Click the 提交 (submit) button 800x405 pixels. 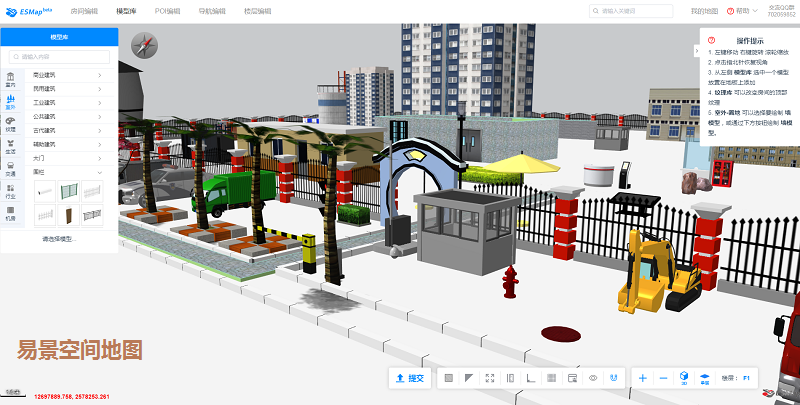pos(410,378)
